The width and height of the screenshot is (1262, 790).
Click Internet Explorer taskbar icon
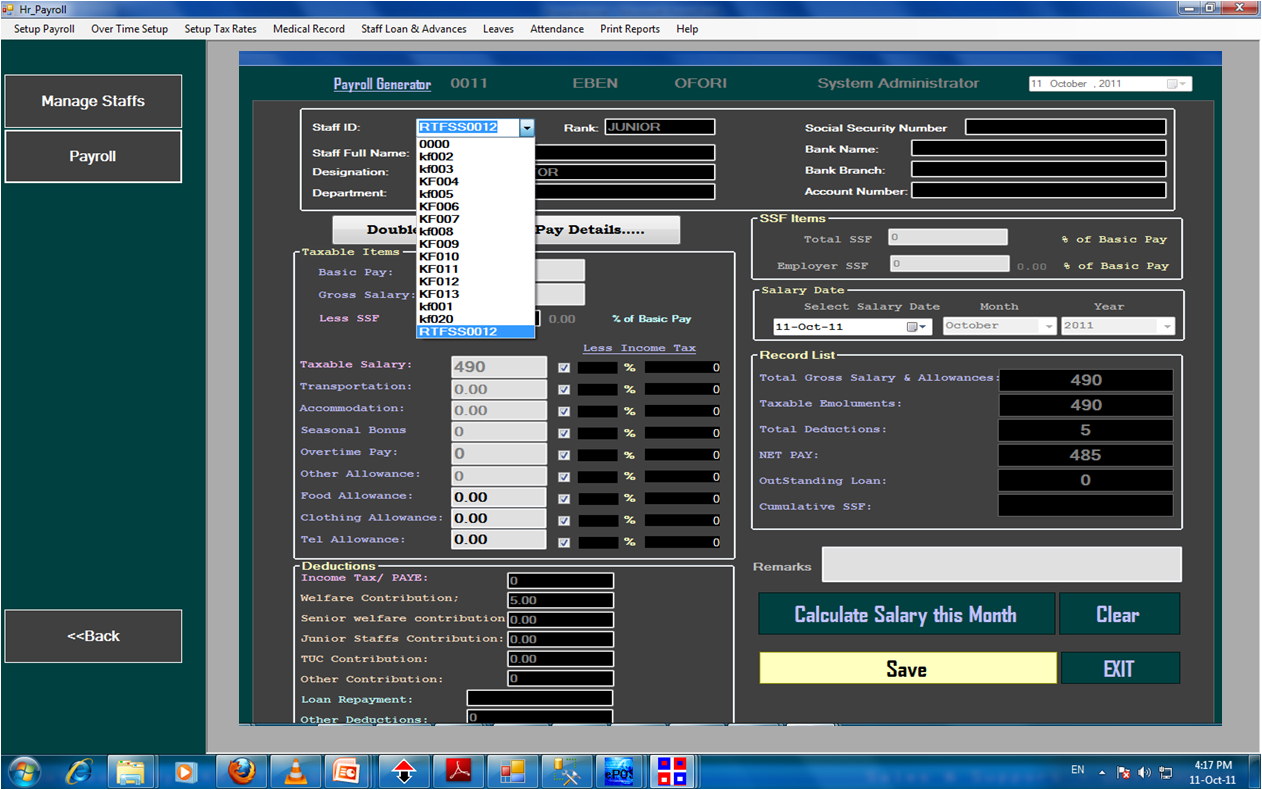pos(79,771)
